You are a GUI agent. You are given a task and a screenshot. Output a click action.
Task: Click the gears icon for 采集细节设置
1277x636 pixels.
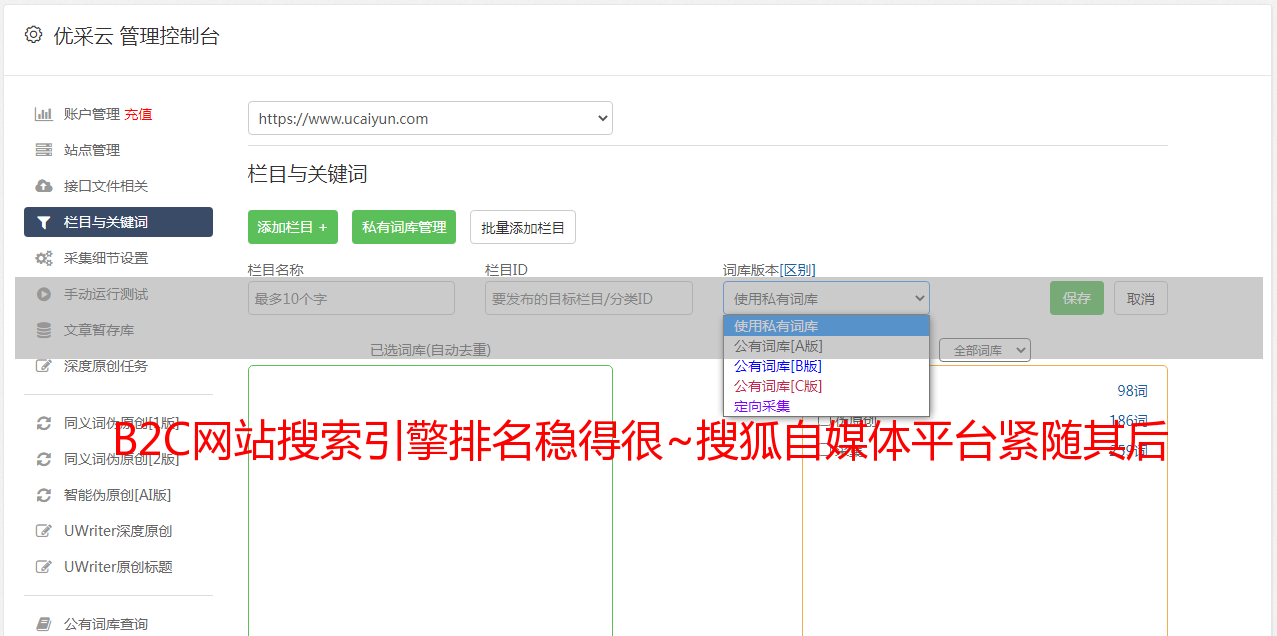click(x=44, y=258)
